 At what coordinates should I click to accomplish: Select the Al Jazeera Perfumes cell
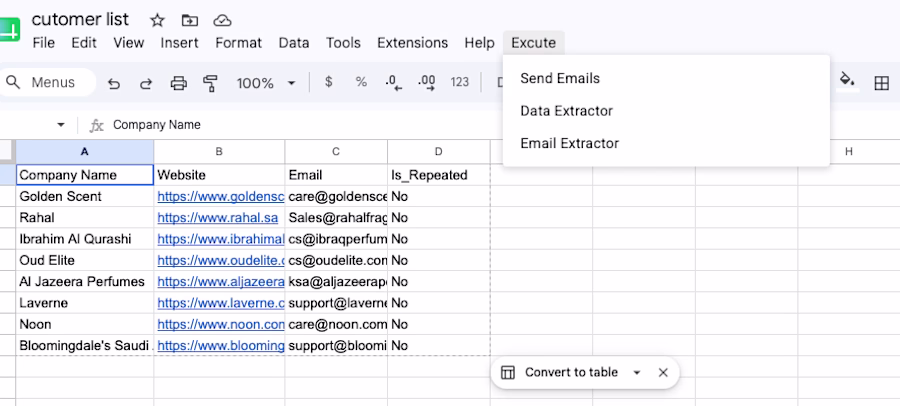click(85, 282)
